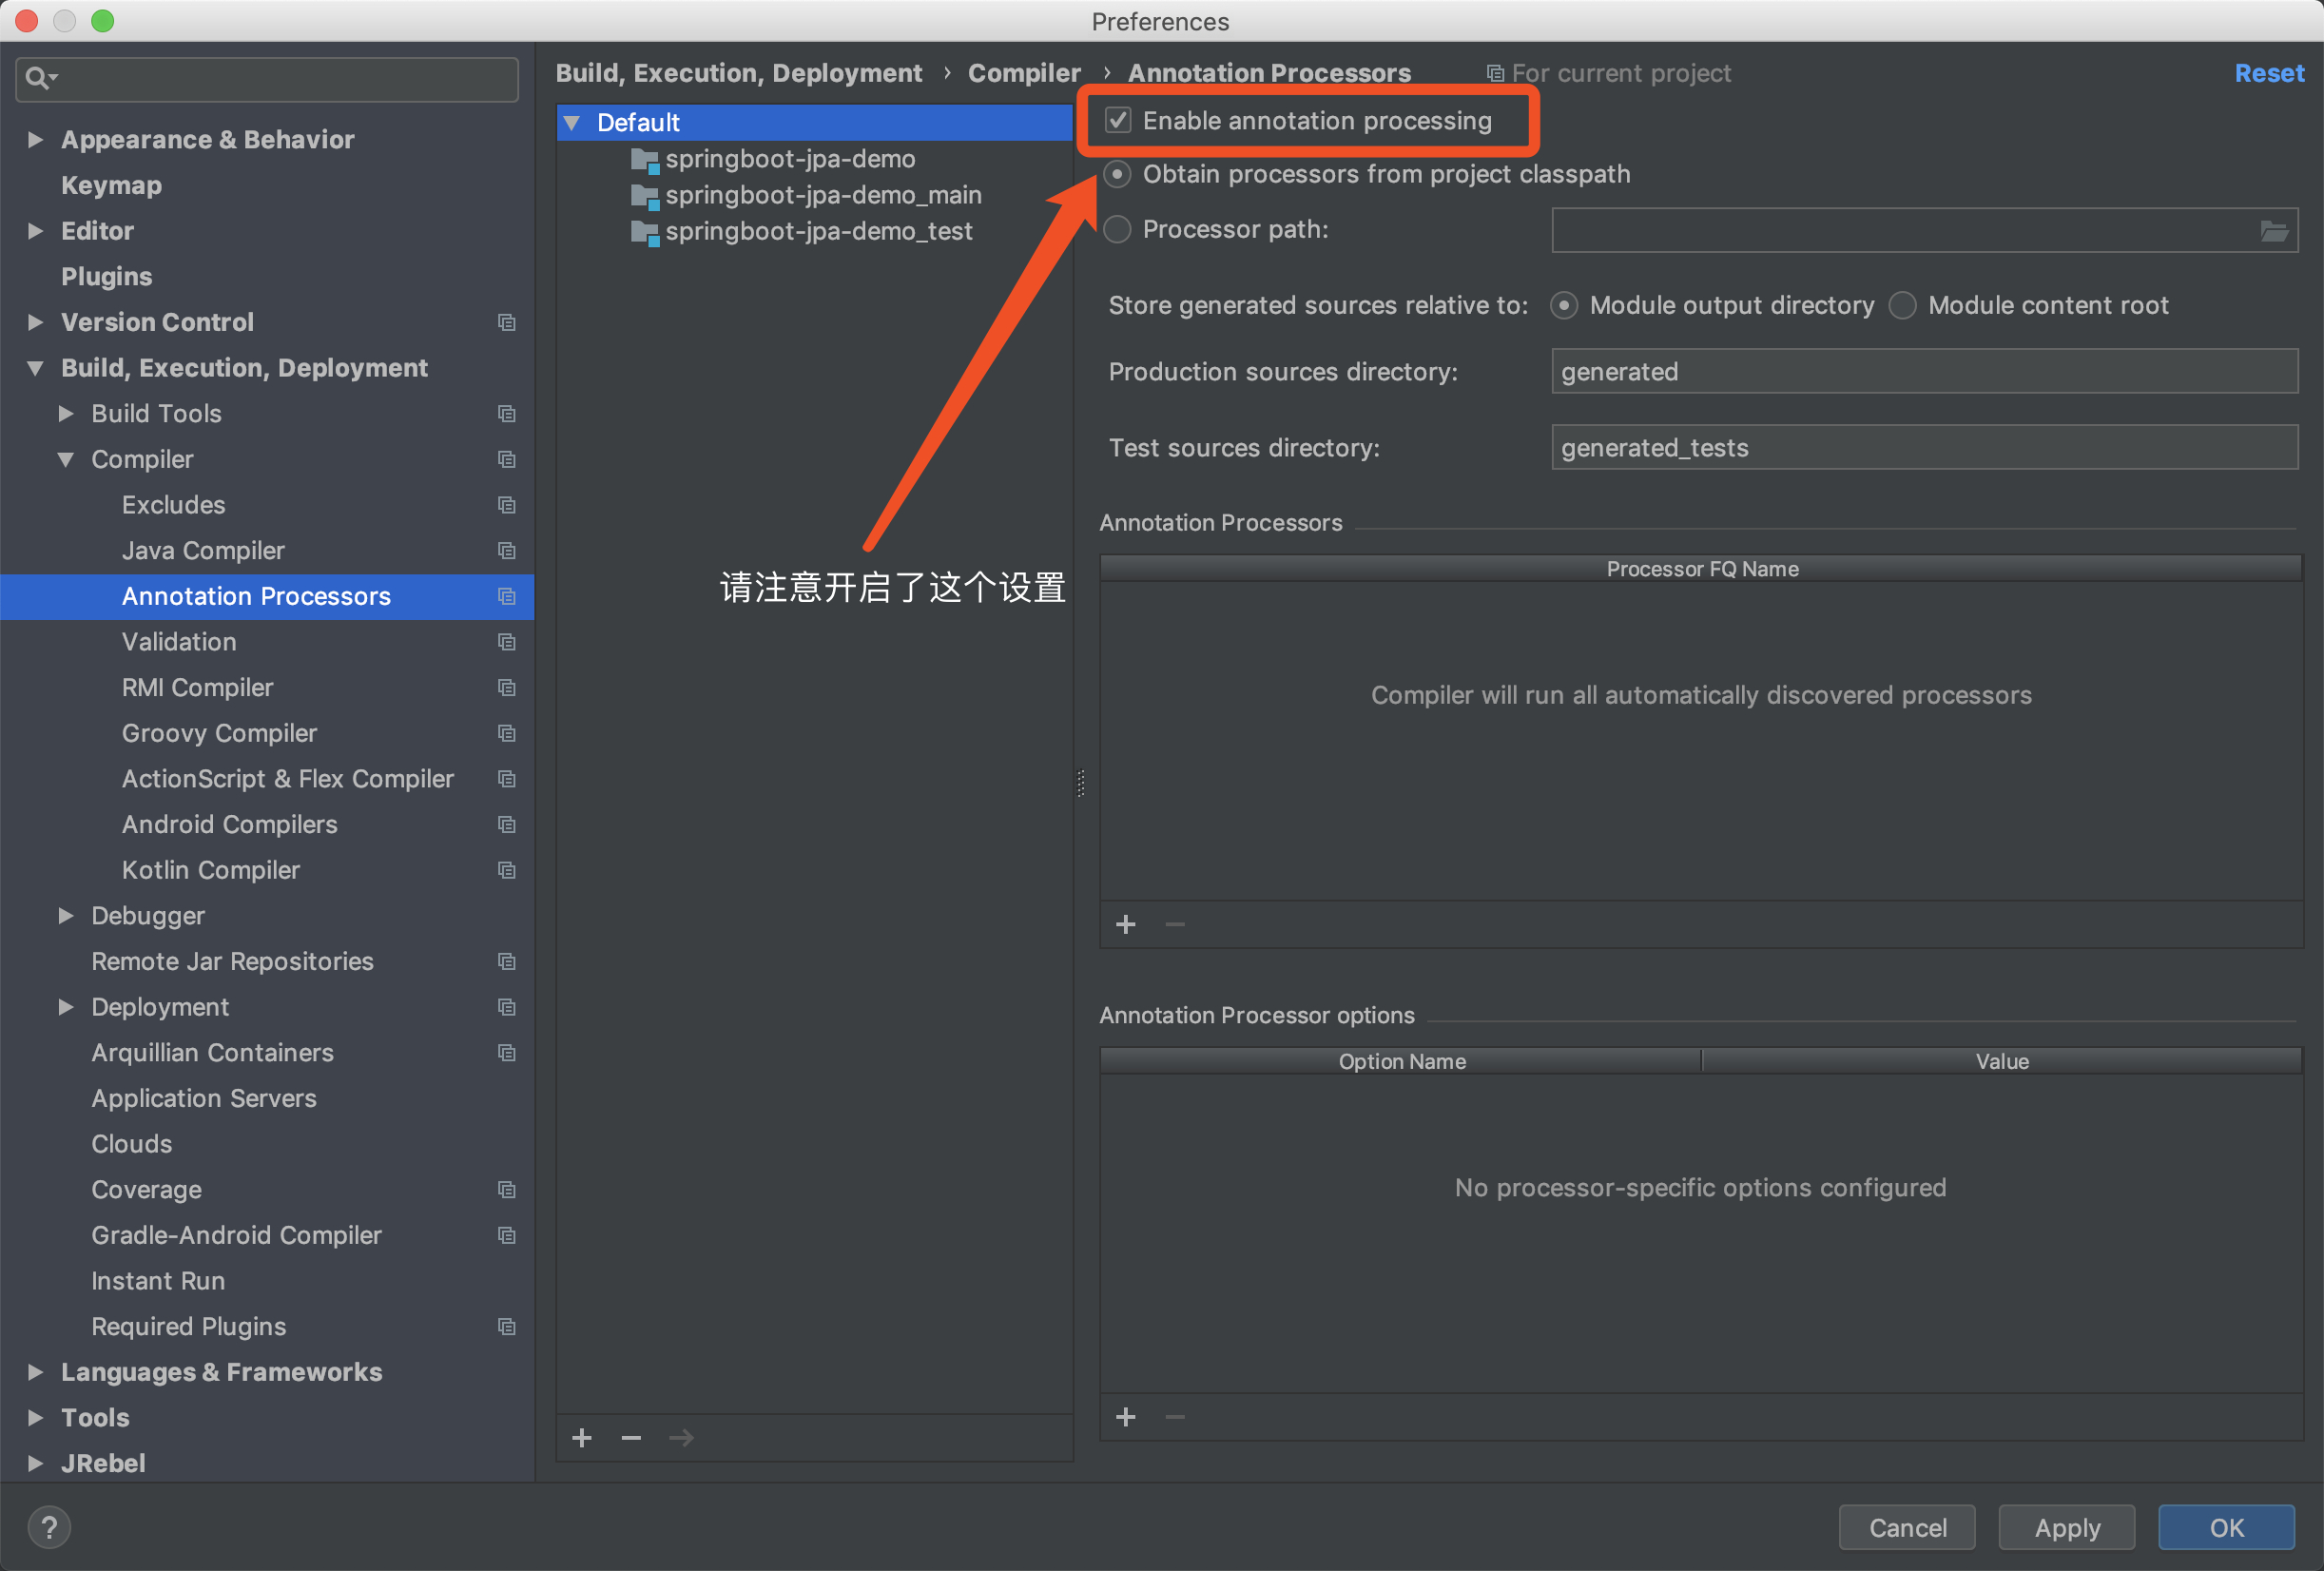
Task: Click search magnifier icon in settings
Action: [38, 78]
